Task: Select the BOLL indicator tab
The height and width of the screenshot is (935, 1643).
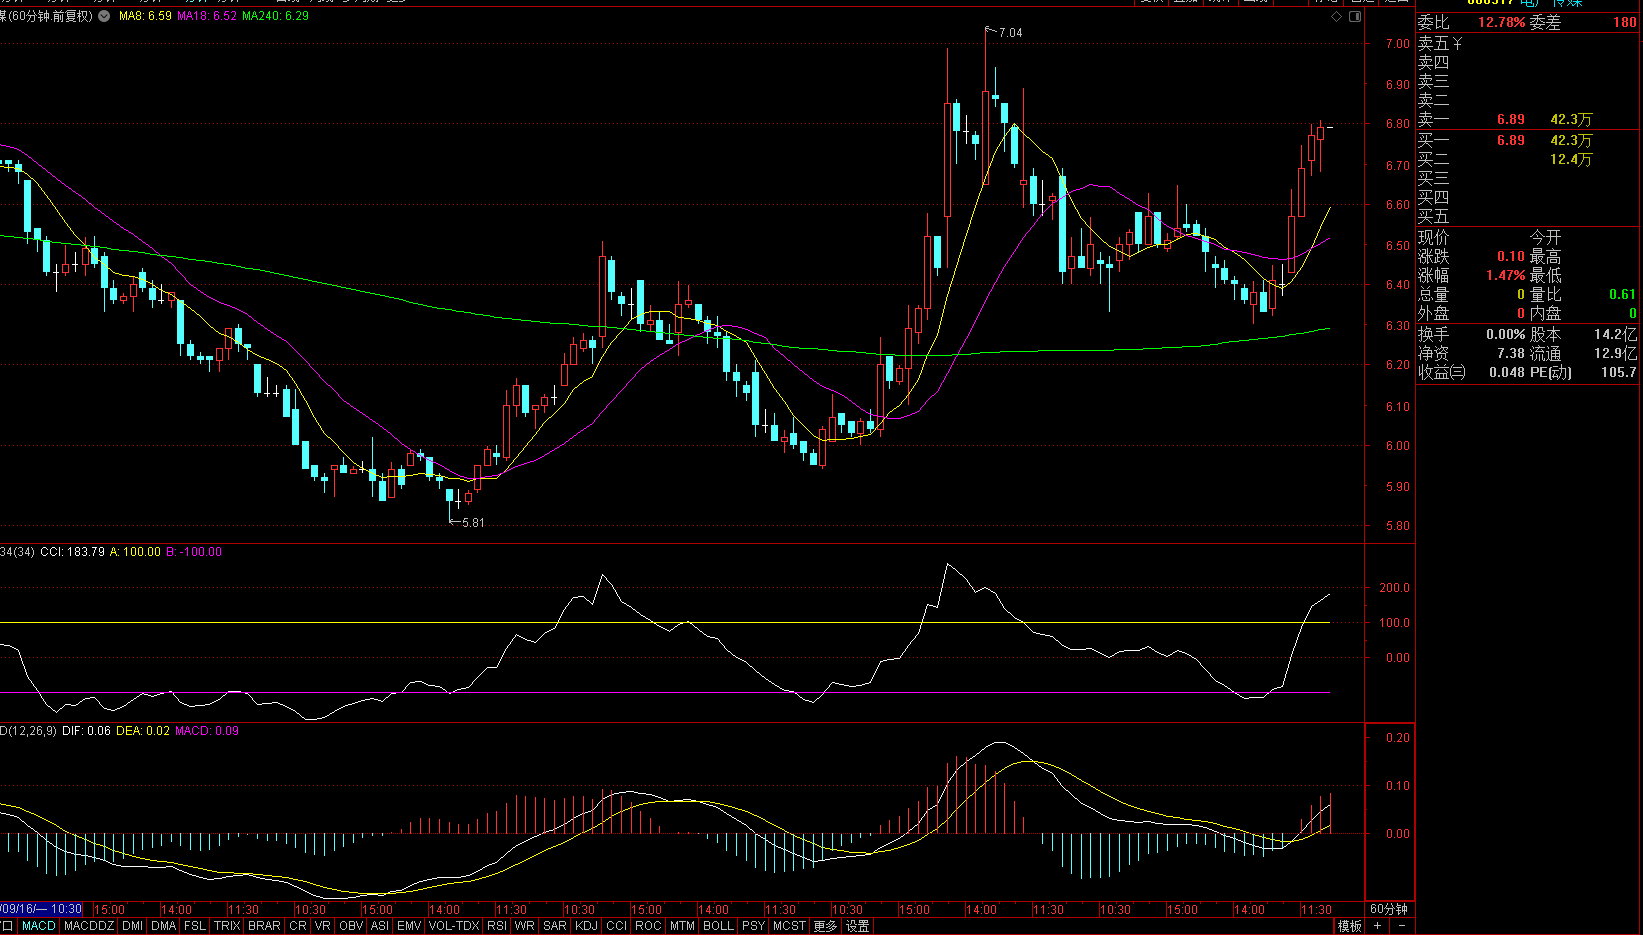Action: coord(718,926)
